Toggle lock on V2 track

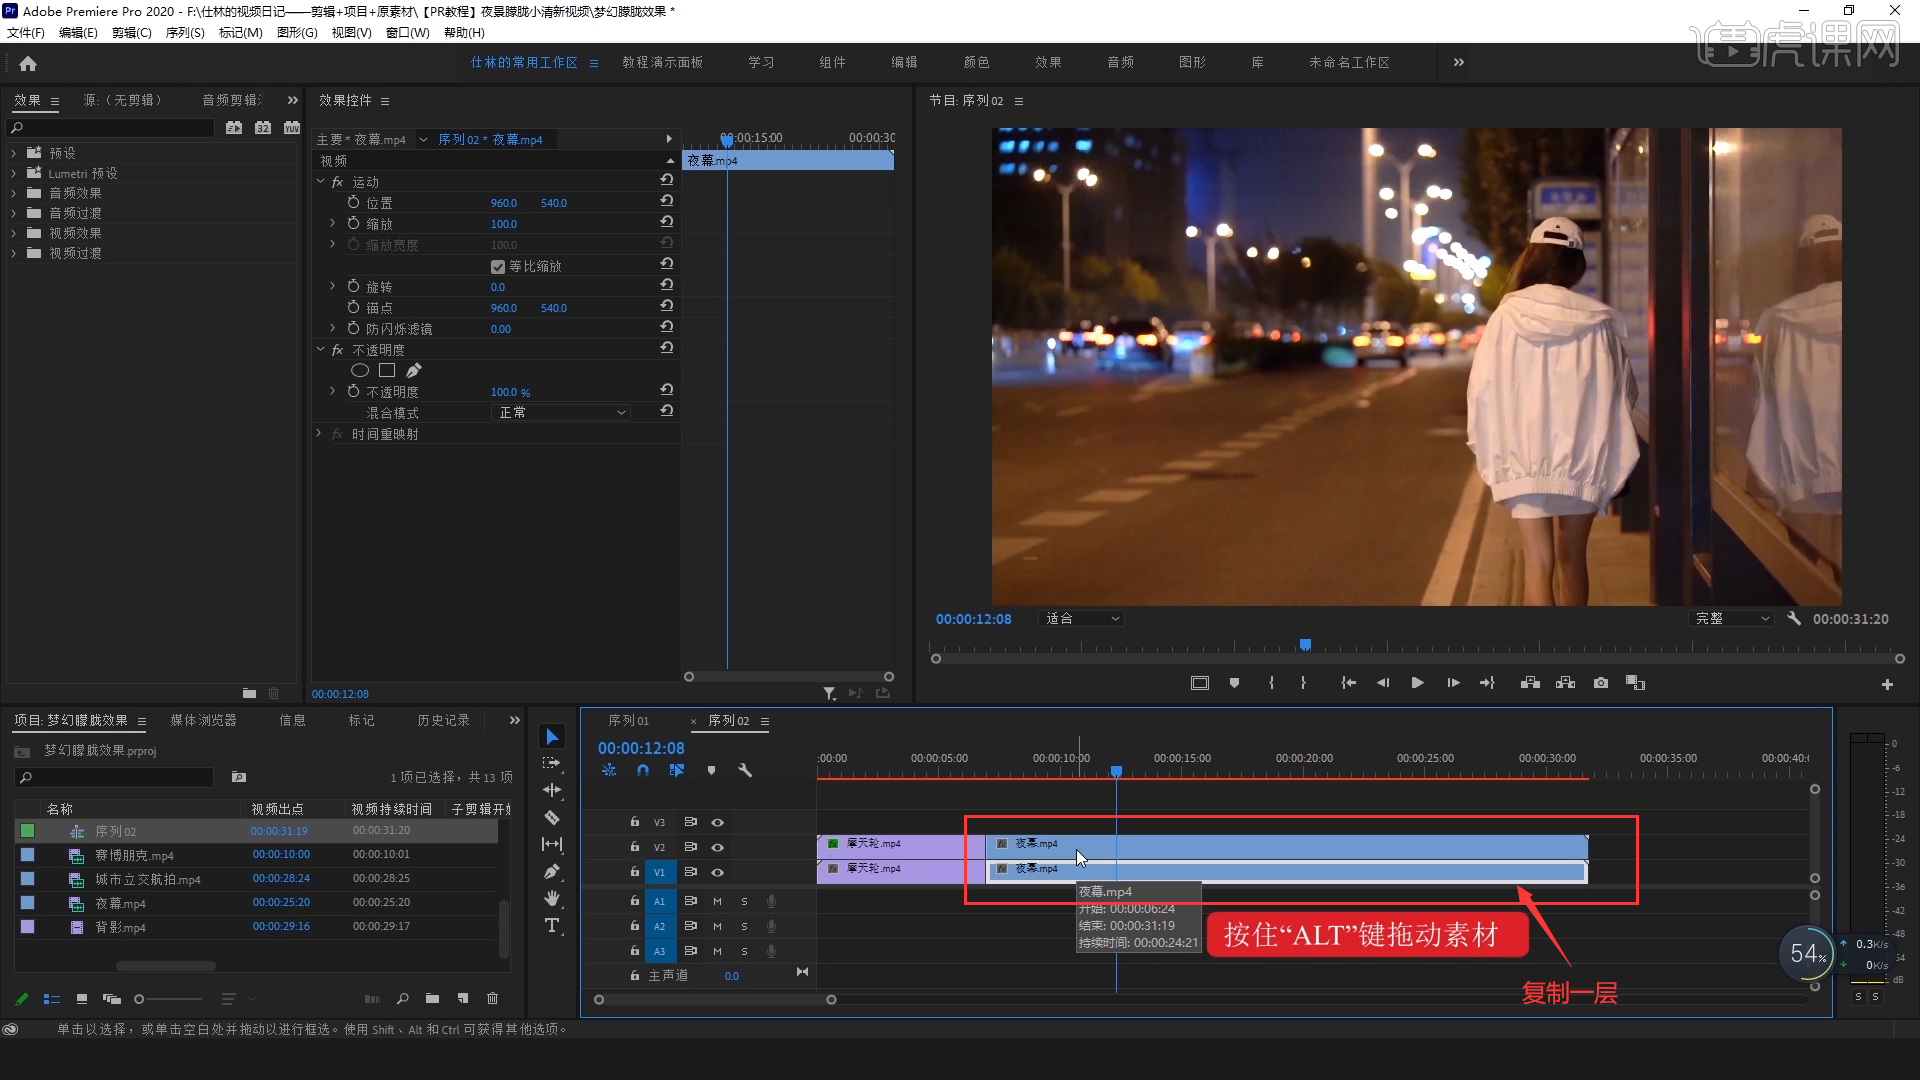tap(634, 846)
